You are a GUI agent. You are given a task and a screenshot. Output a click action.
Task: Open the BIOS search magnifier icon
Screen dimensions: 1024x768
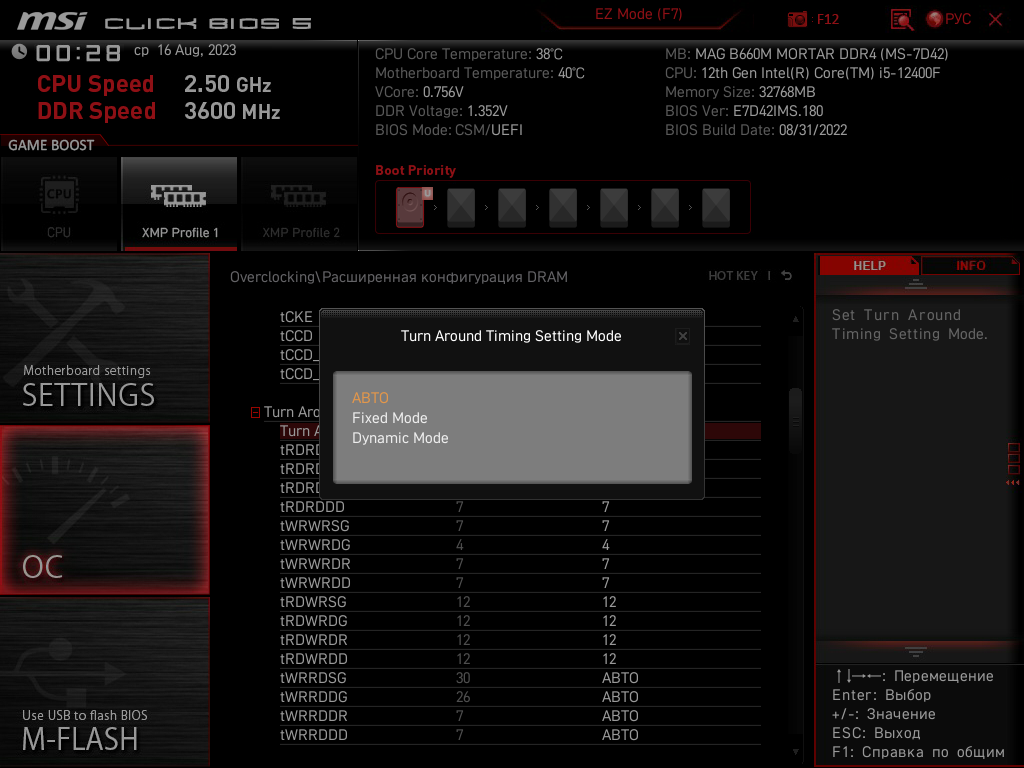901,20
